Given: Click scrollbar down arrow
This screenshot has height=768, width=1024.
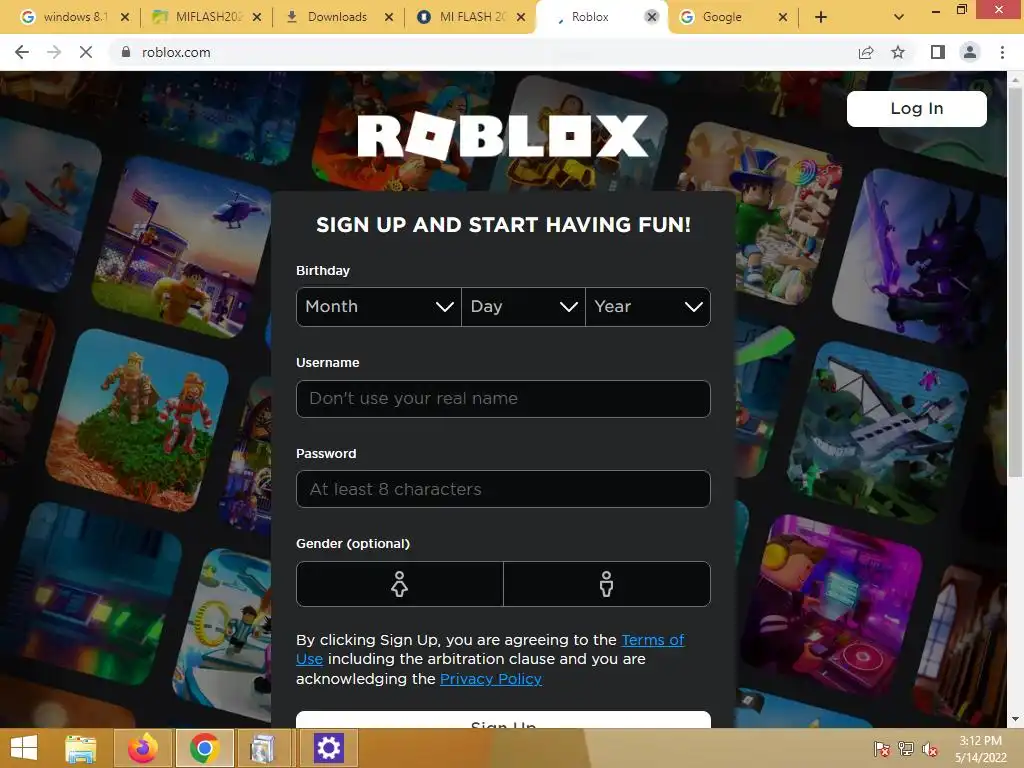Looking at the screenshot, I should [x=1015, y=720].
